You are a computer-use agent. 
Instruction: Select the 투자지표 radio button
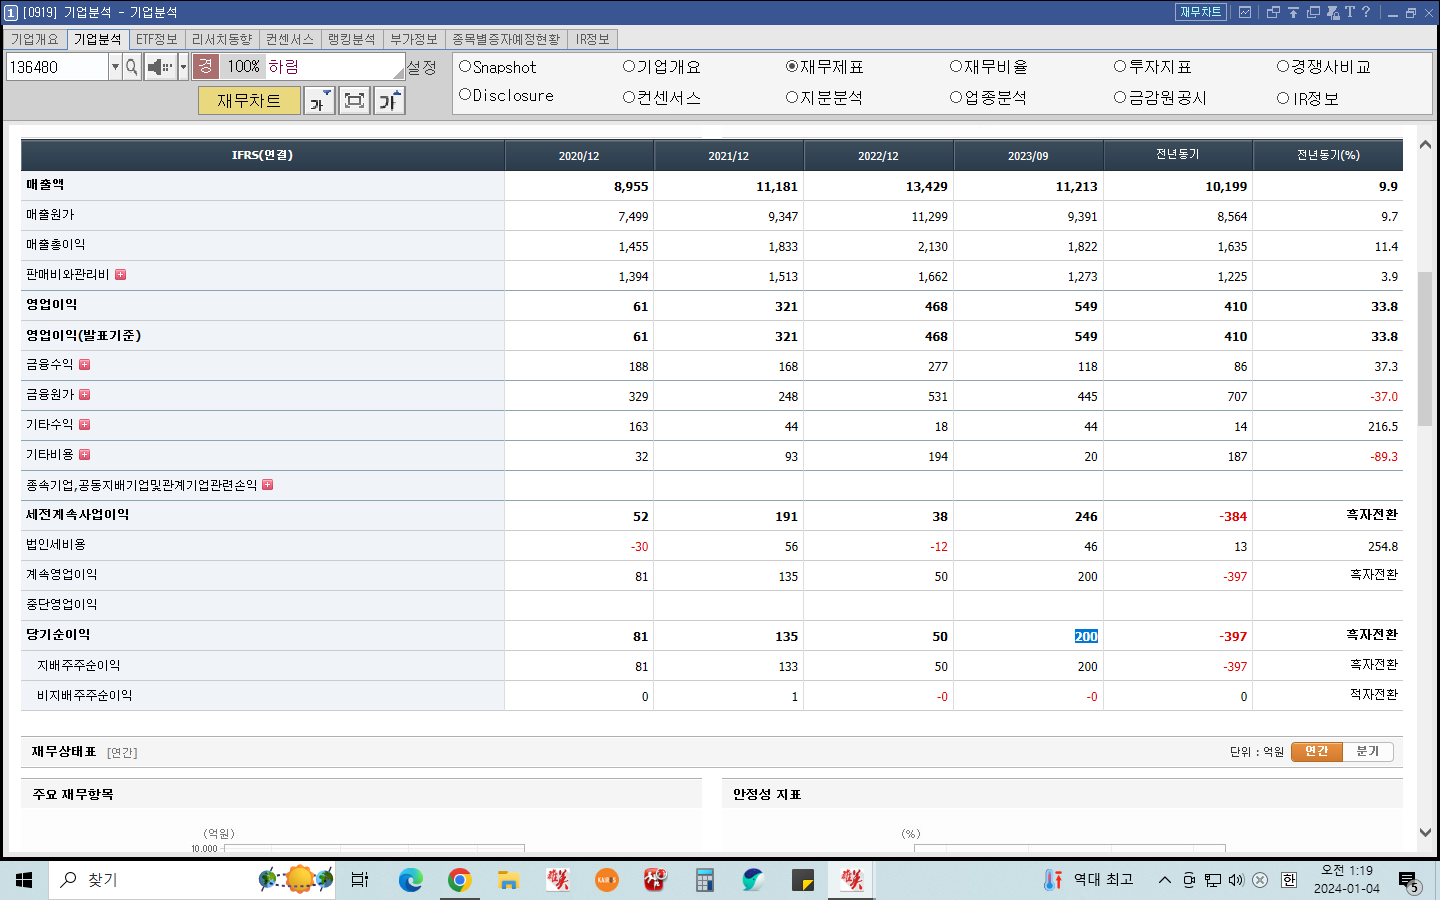[x=1120, y=66]
